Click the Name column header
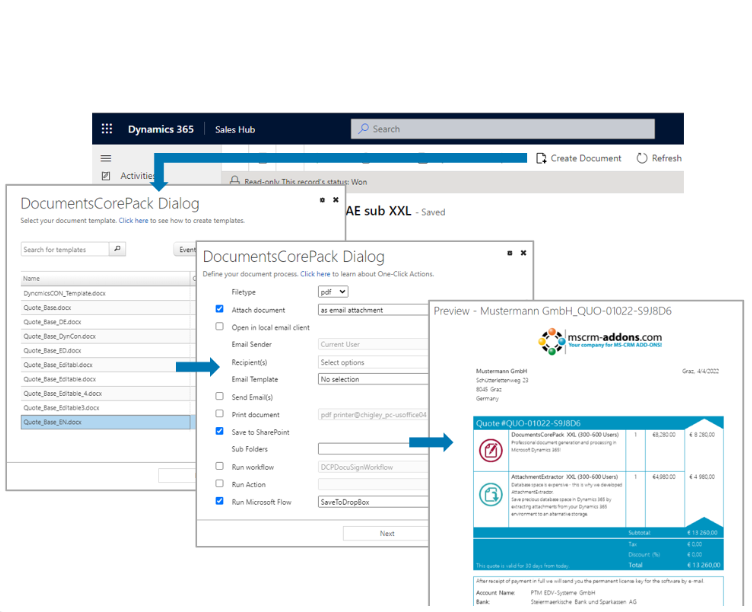 click(106, 279)
